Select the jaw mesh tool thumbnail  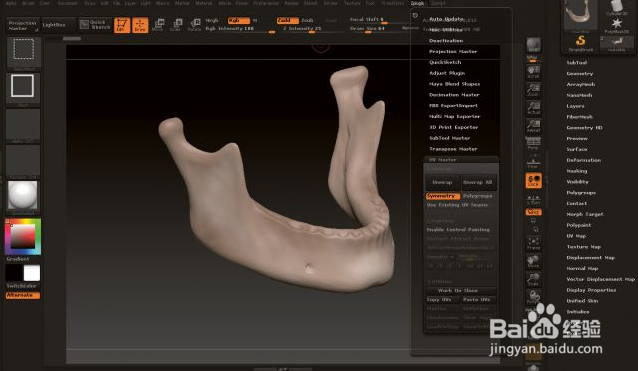(x=581, y=15)
